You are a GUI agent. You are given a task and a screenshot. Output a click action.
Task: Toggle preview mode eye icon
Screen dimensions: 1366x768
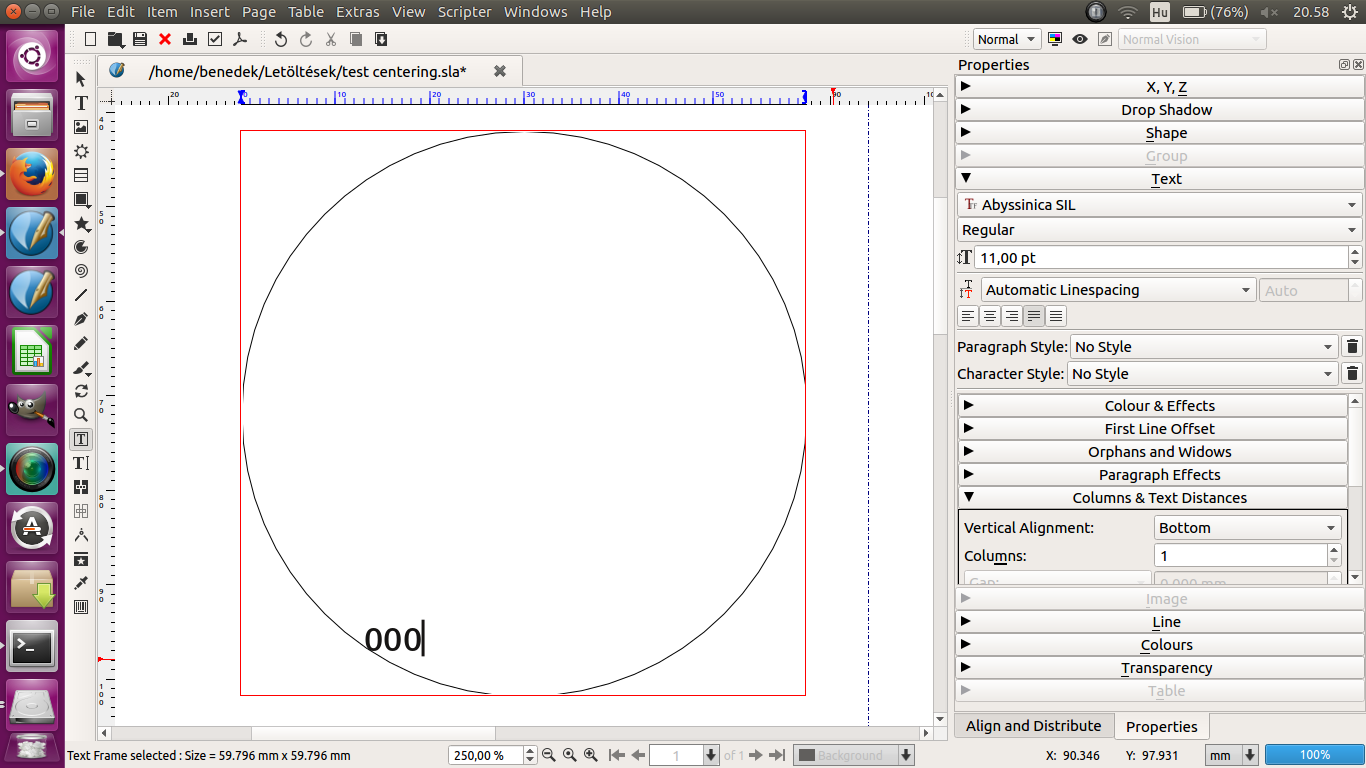tap(1080, 39)
